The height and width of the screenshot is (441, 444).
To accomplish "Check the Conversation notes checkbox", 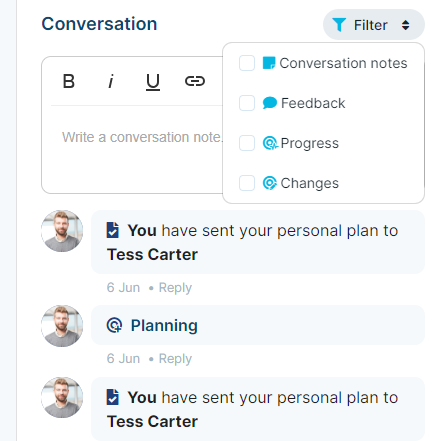I will [x=247, y=63].
